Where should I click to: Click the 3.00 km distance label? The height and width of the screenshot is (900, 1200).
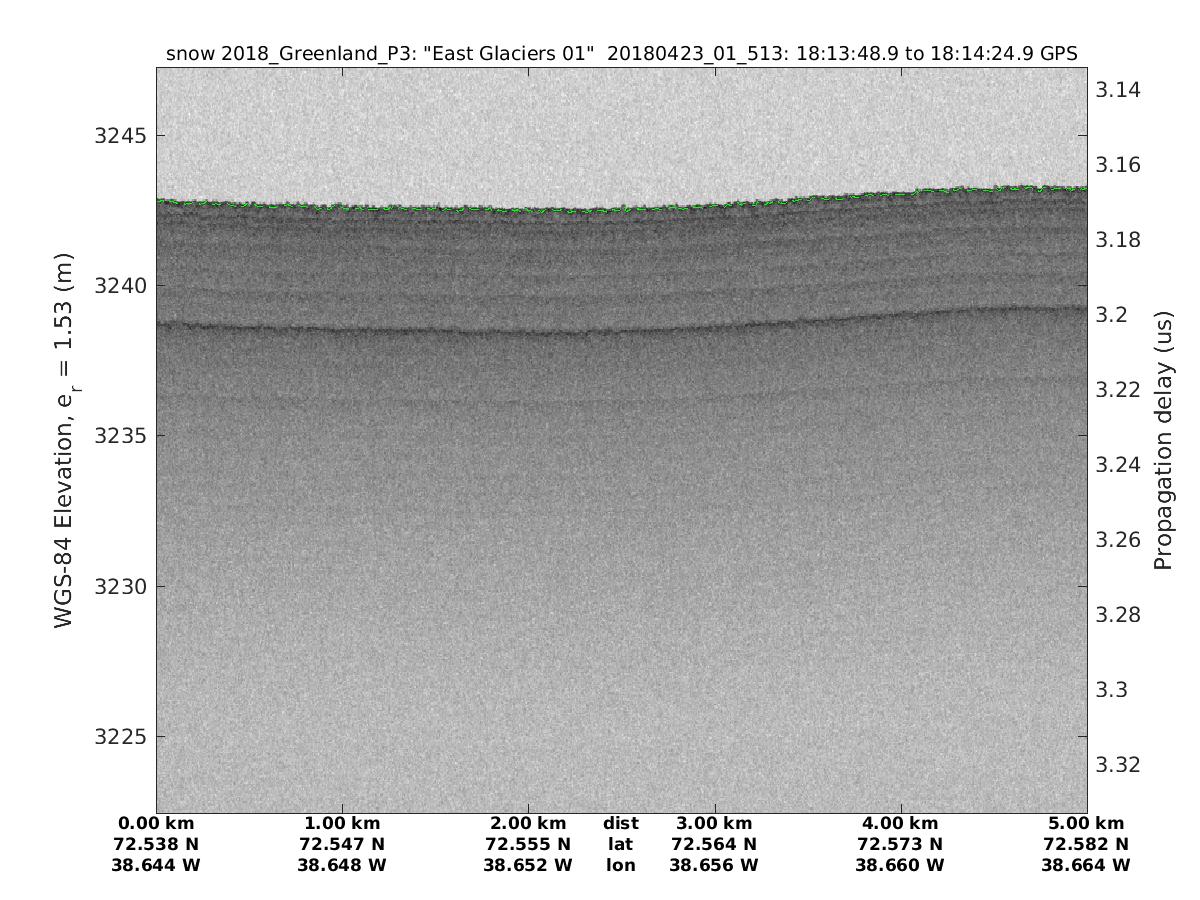click(714, 823)
